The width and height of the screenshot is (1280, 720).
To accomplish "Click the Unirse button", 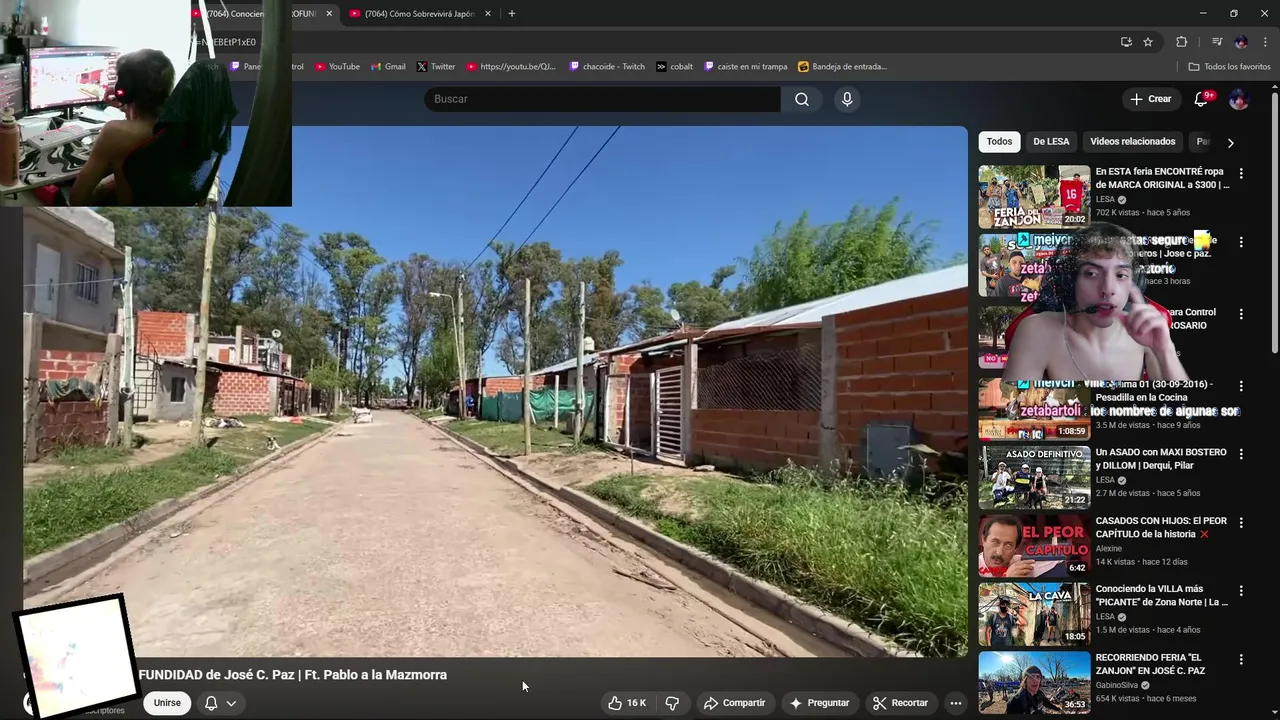I will tap(167, 703).
